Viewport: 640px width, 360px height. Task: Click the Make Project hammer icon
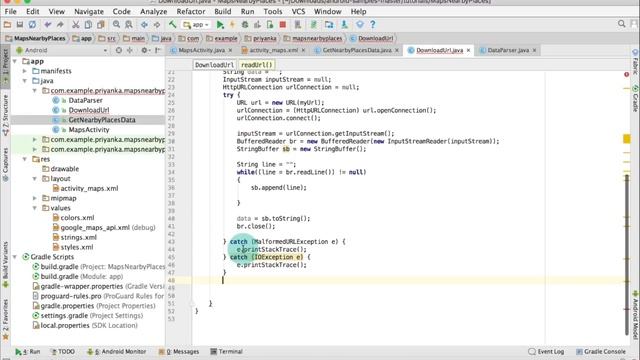pos(172,24)
